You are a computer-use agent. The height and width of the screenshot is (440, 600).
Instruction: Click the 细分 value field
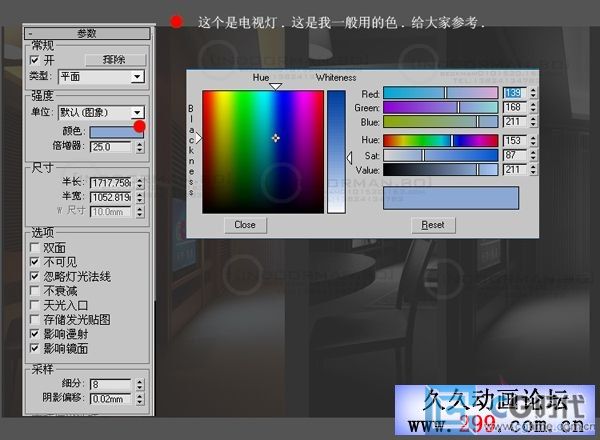(x=111, y=384)
